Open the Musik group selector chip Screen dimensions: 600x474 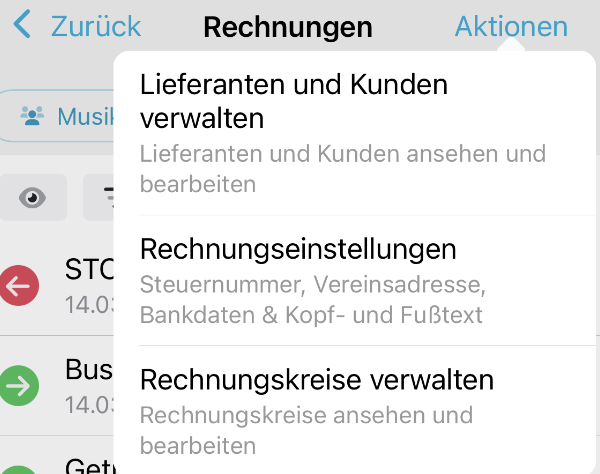click(57, 116)
